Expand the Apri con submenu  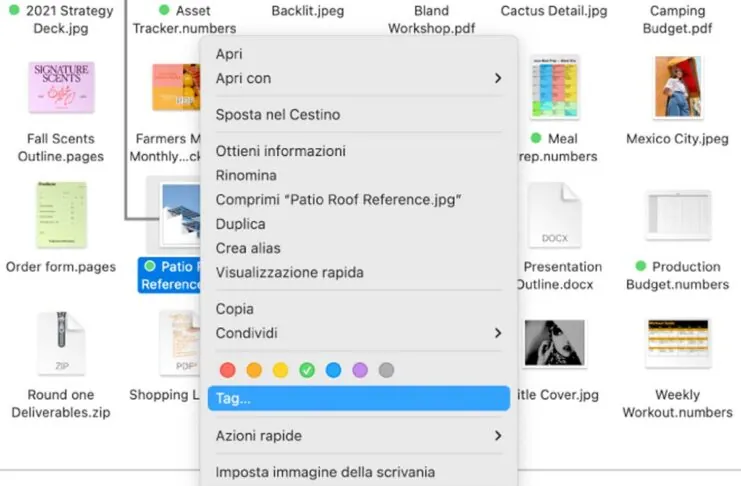pyautogui.click(x=497, y=78)
